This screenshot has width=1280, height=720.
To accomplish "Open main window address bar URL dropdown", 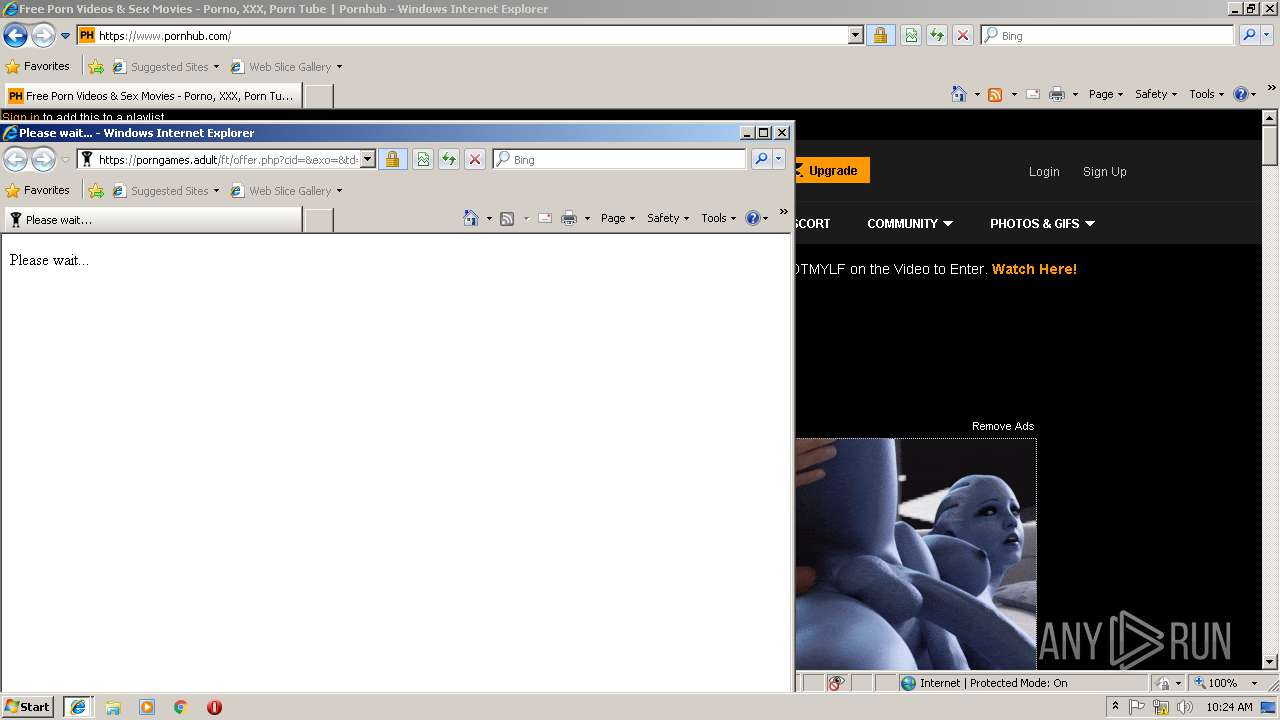I will pyautogui.click(x=855, y=35).
